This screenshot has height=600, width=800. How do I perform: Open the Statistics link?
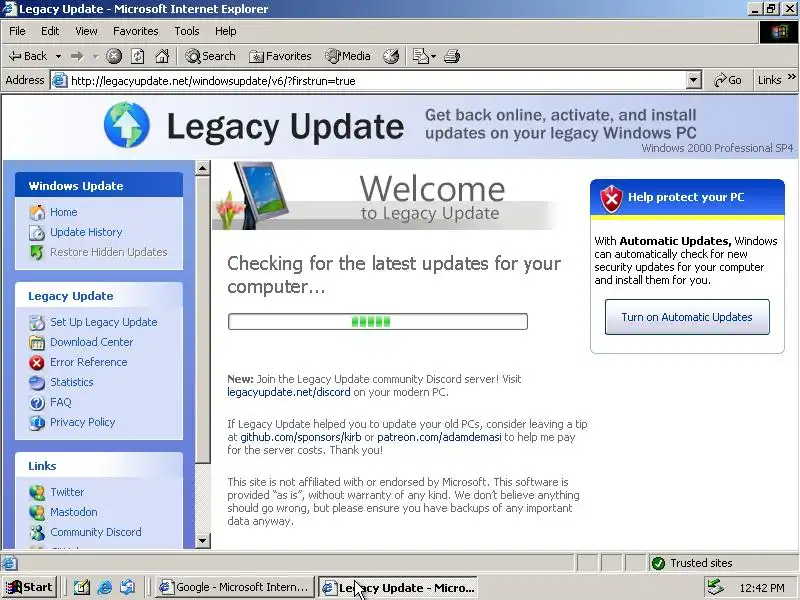click(x=71, y=382)
